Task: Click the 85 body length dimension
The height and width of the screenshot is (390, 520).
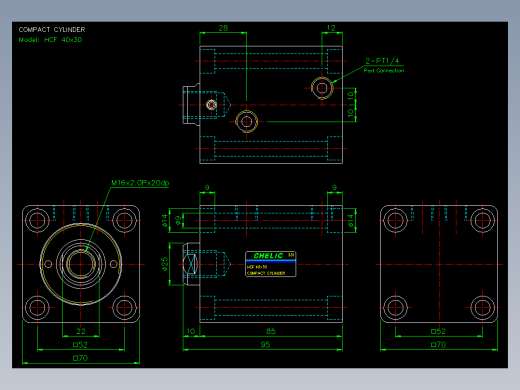Action: [x=271, y=331]
